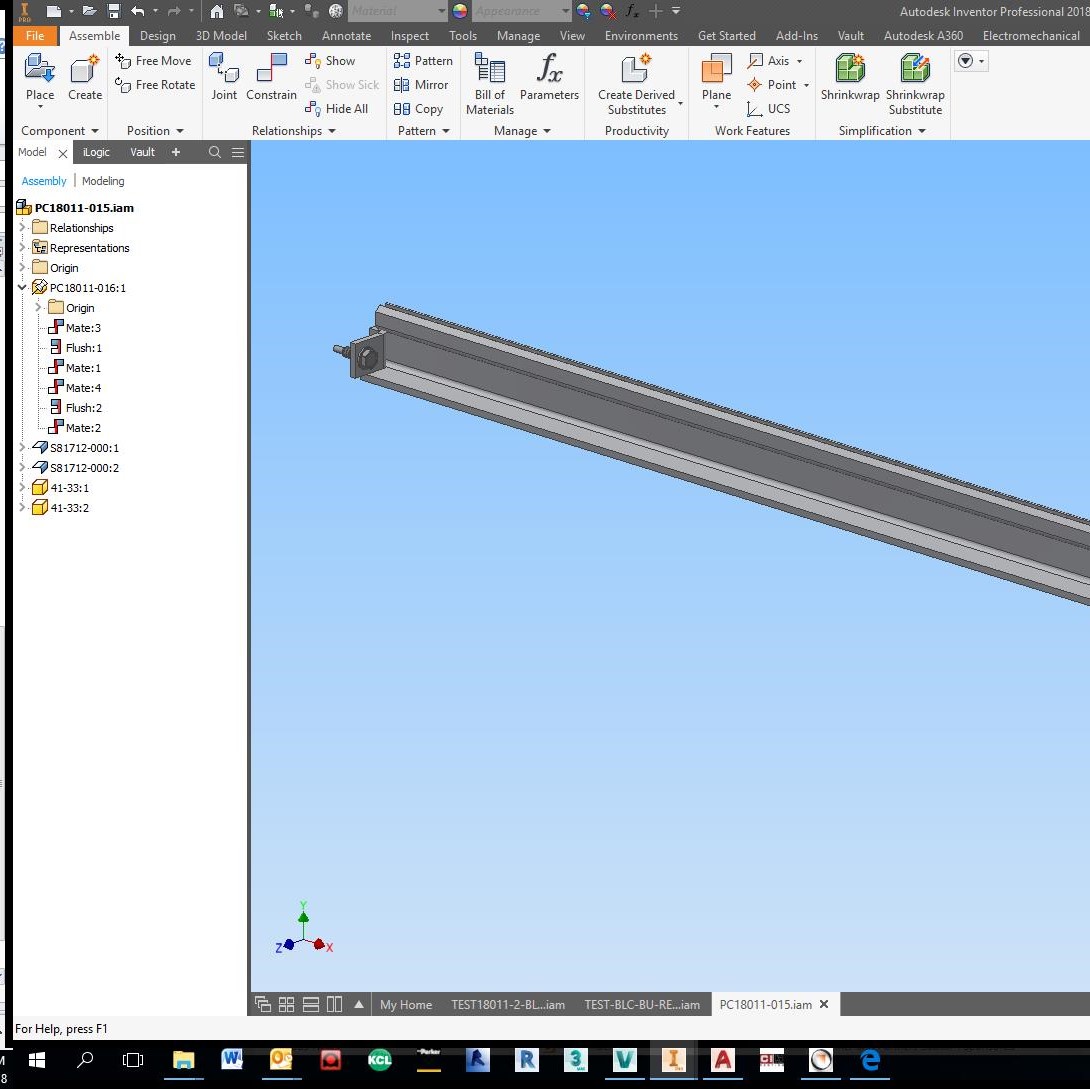The image size is (1090, 1089).
Task: Switch to the My Home tab
Action: (406, 1004)
